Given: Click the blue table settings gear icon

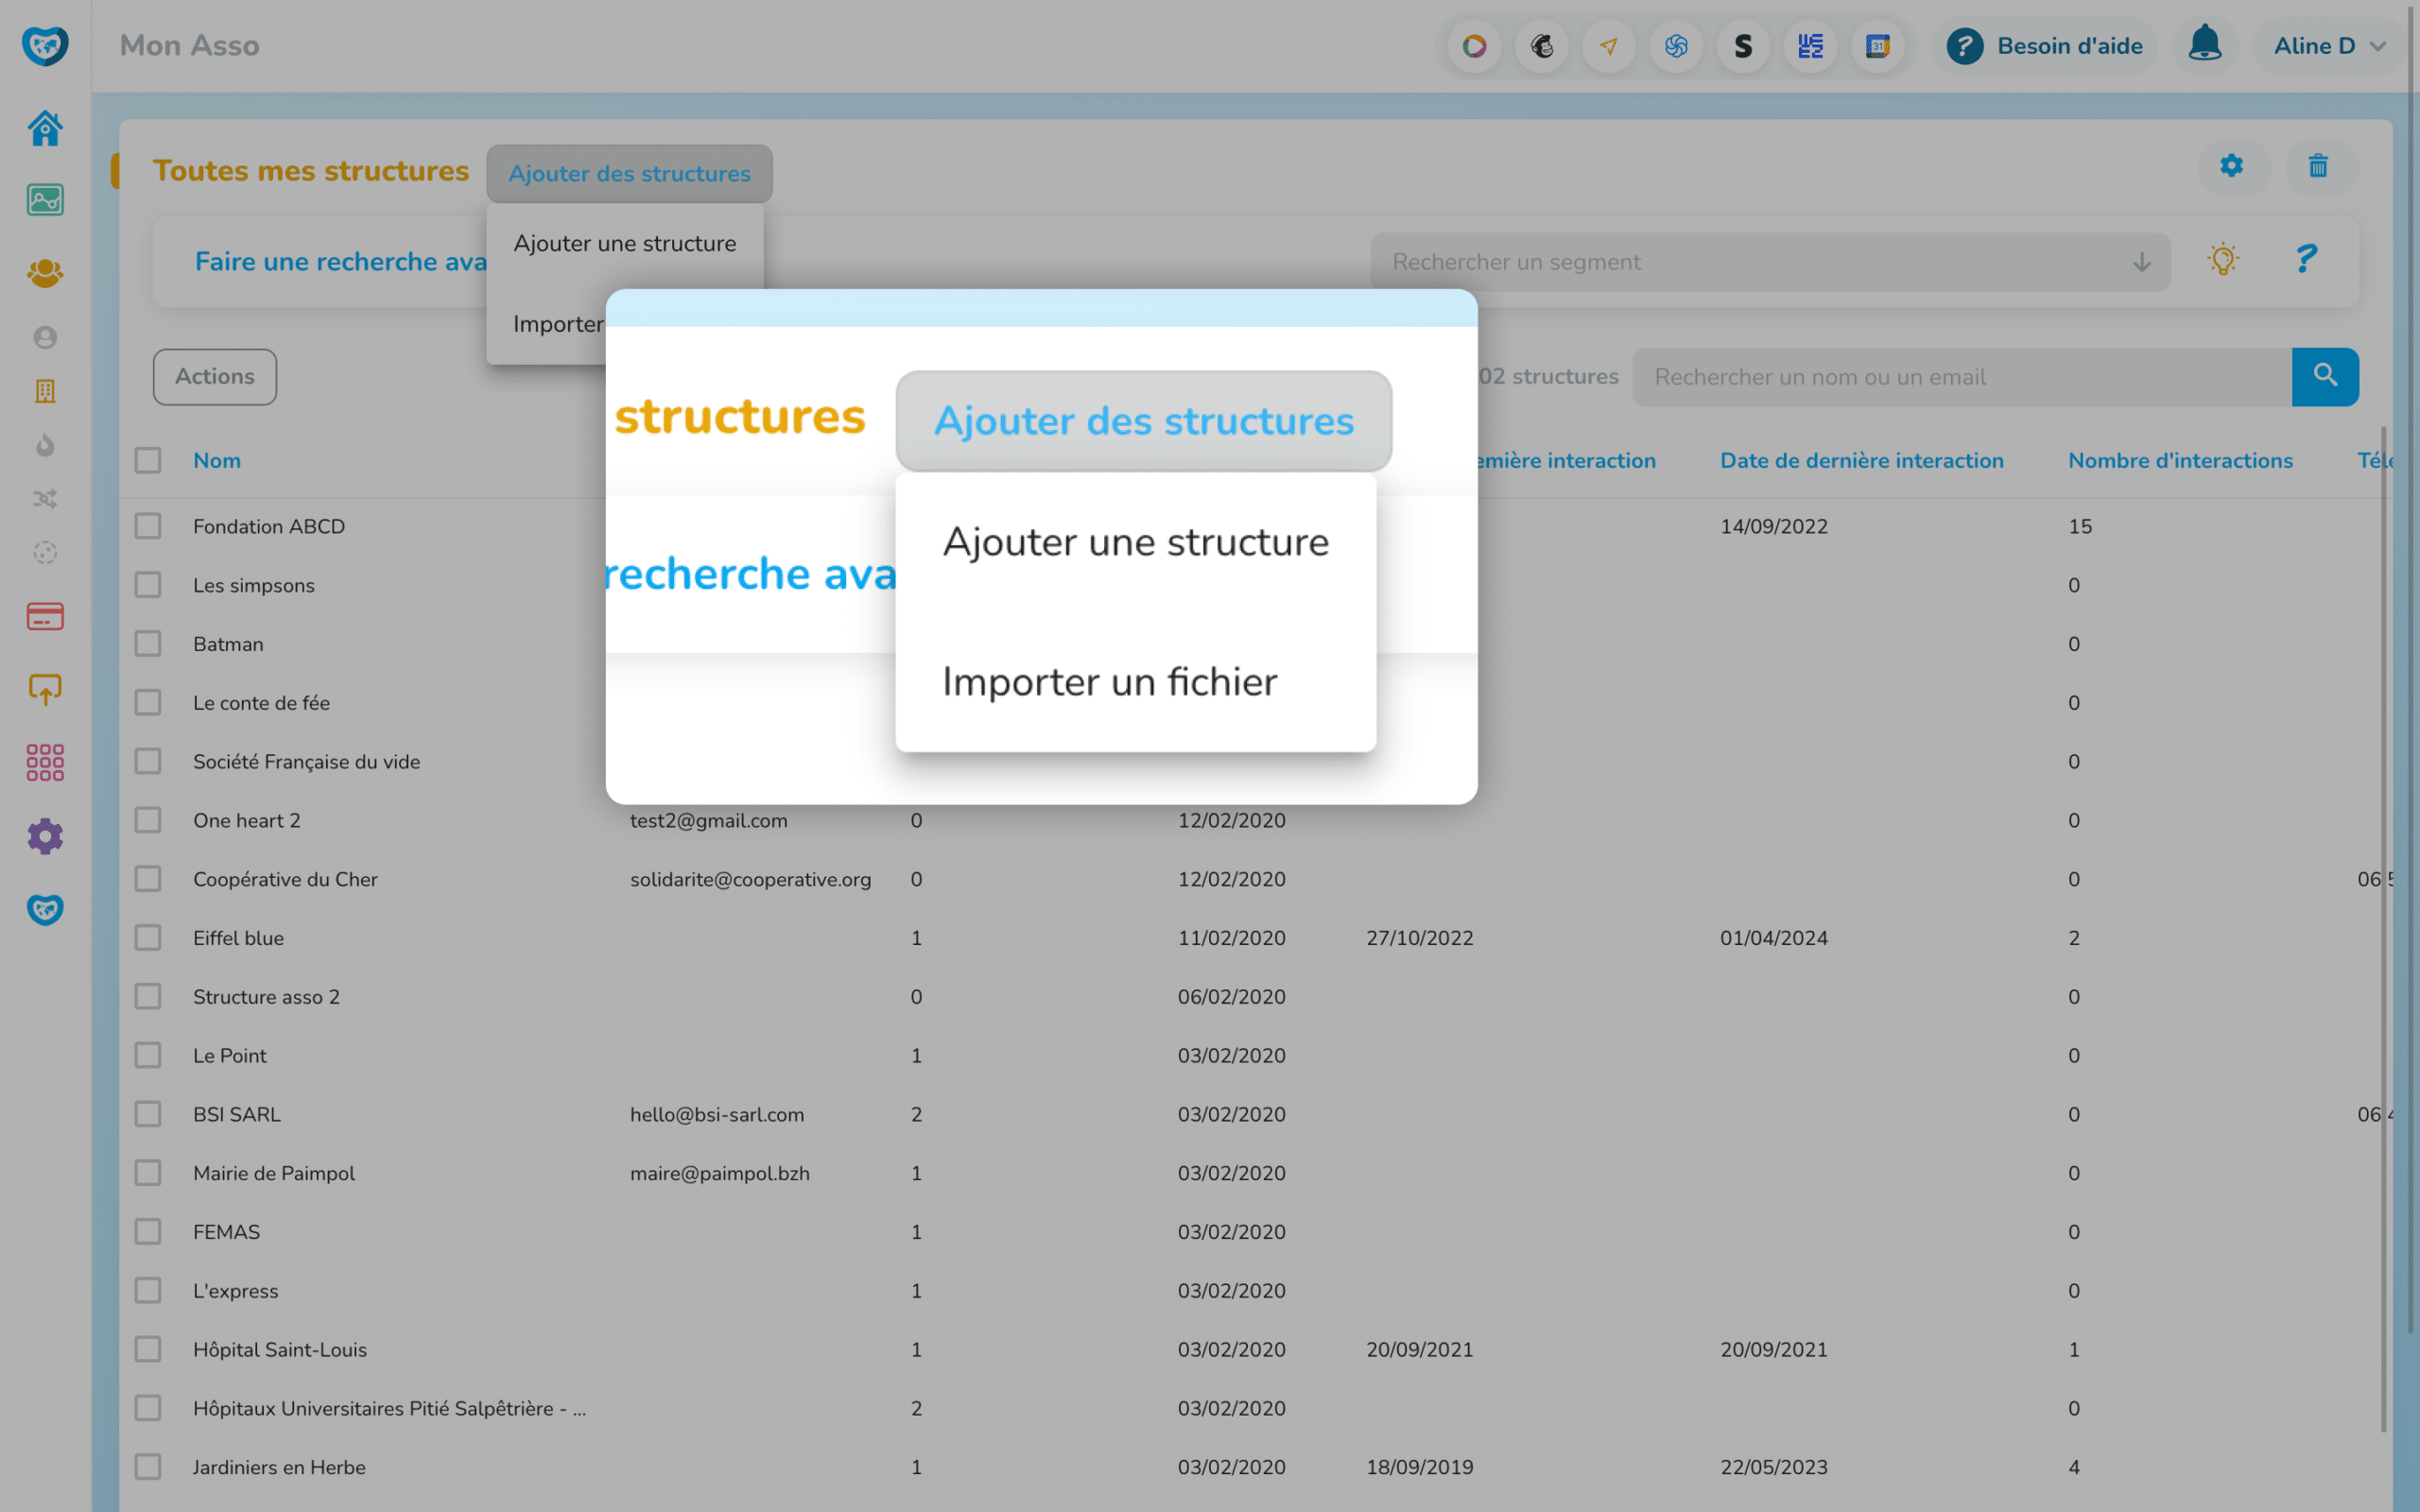Looking at the screenshot, I should 2231,166.
